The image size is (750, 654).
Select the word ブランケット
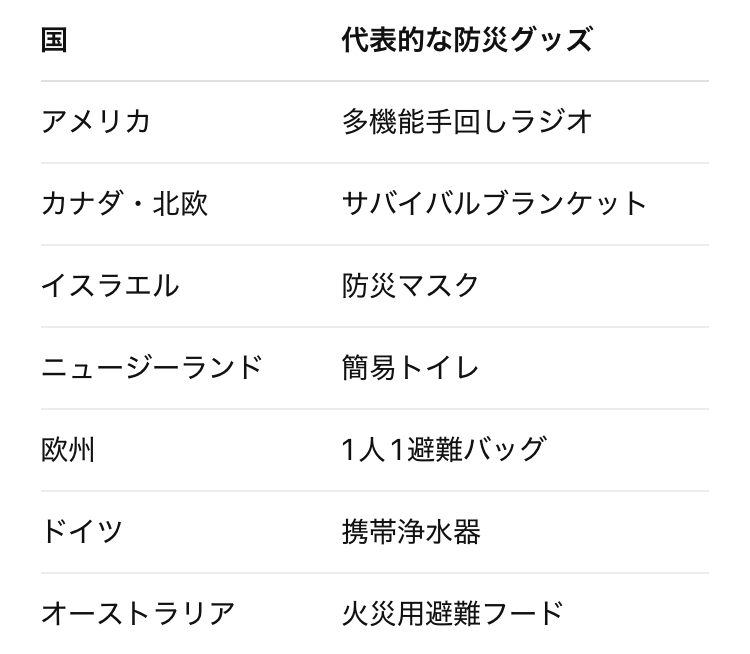click(x=565, y=204)
